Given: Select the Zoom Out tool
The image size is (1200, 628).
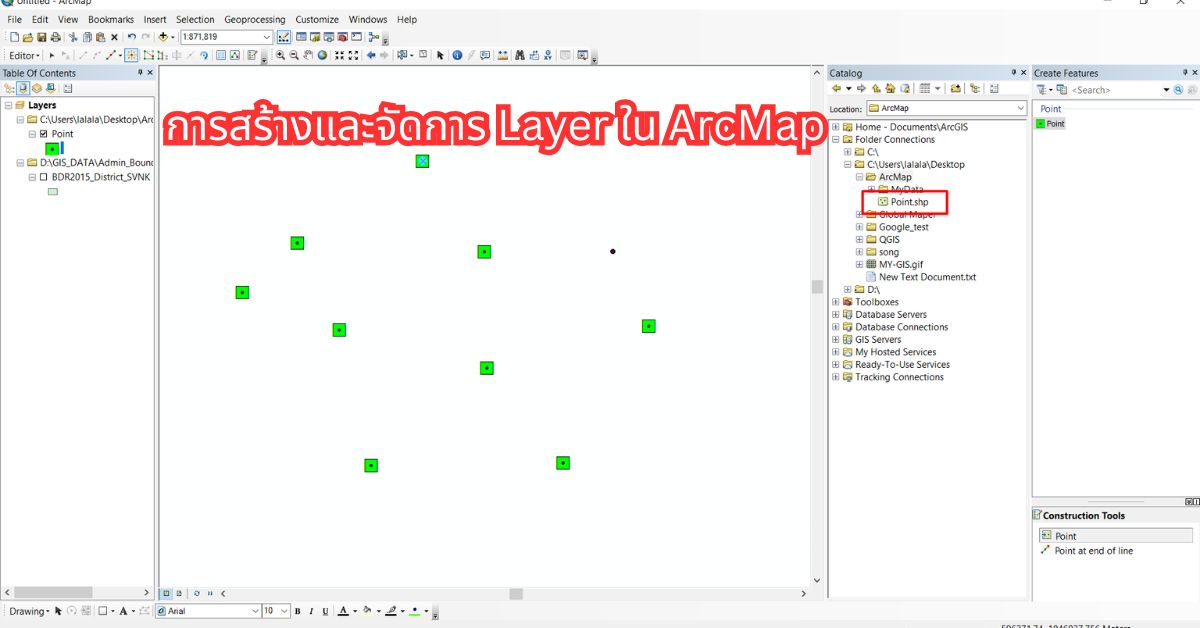Looking at the screenshot, I should pos(294,55).
